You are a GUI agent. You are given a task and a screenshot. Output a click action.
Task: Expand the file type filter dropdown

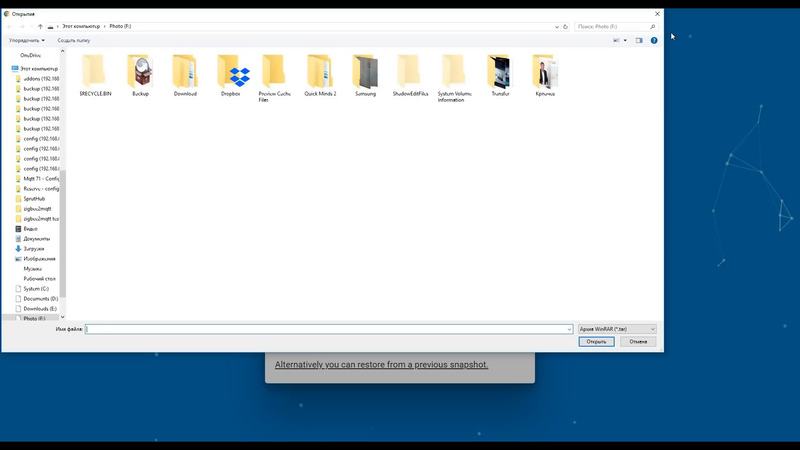[617, 328]
